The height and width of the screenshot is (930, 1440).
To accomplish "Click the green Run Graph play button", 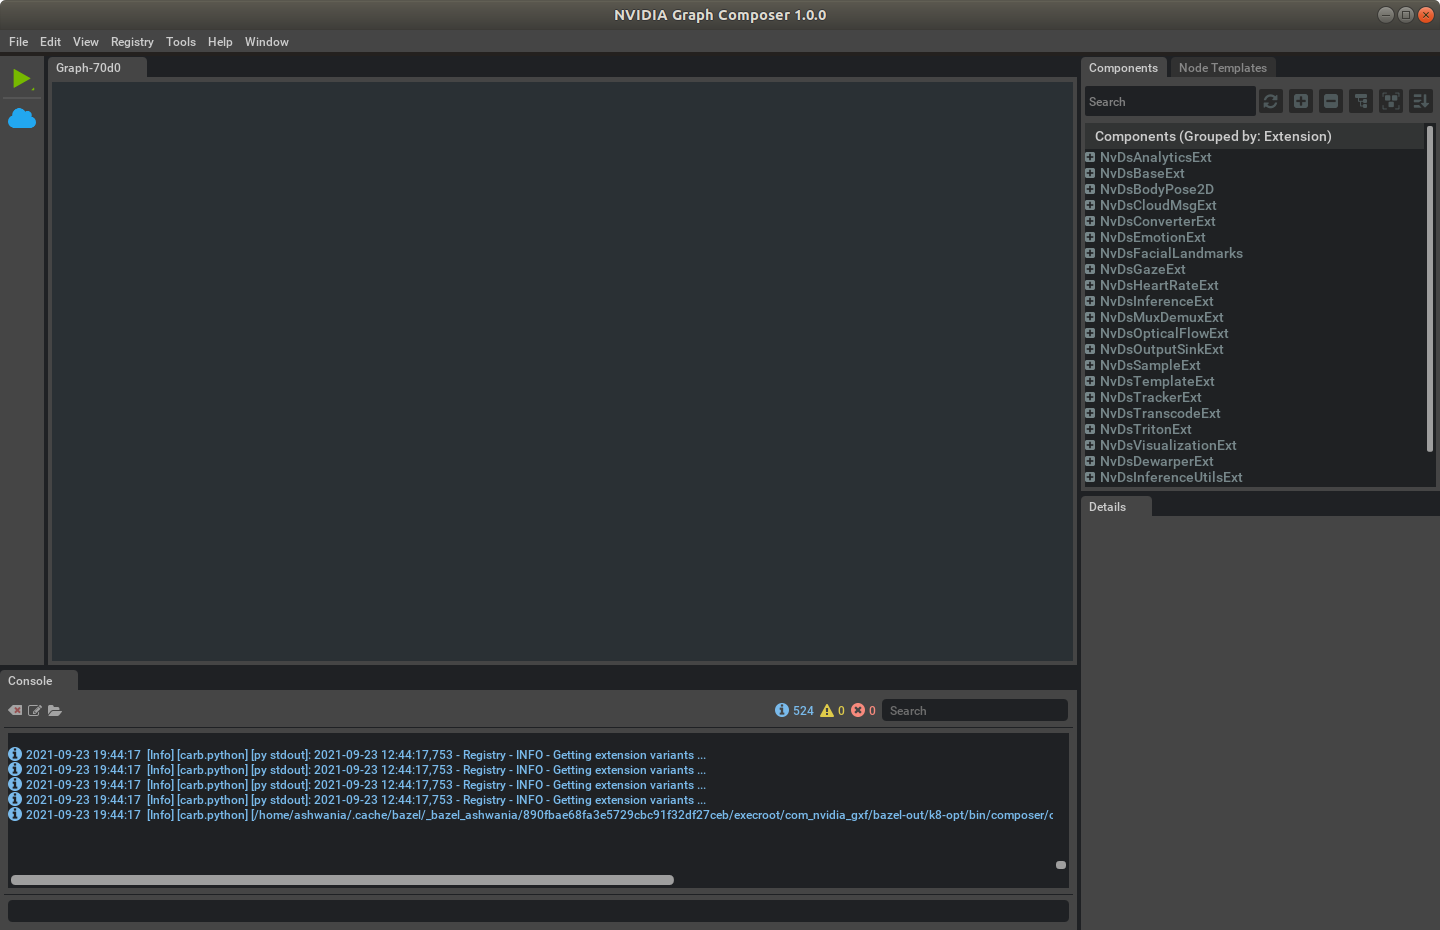I will click(x=21, y=78).
